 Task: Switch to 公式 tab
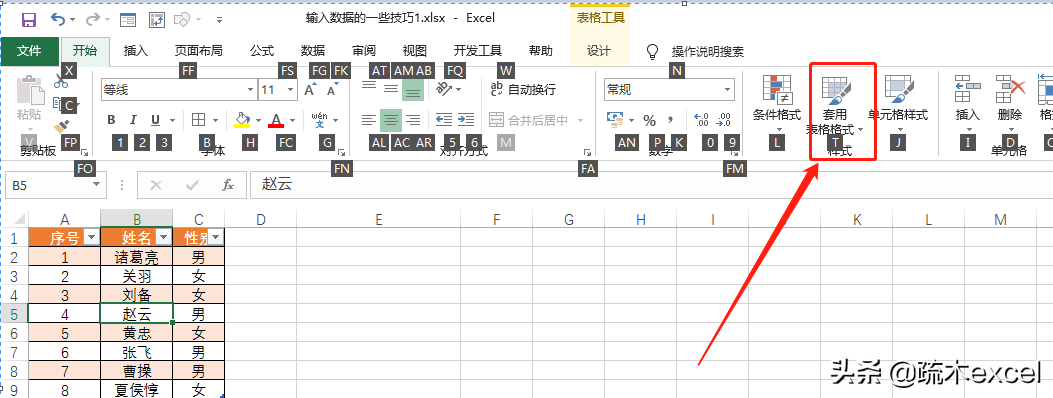[262, 51]
